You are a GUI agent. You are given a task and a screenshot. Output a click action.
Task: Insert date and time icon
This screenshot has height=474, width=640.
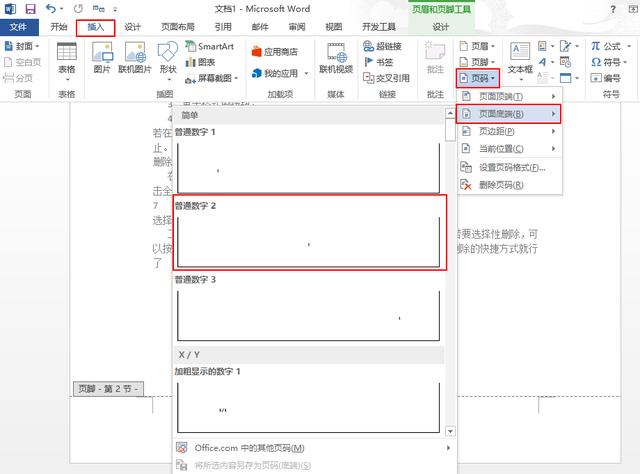tap(565, 62)
